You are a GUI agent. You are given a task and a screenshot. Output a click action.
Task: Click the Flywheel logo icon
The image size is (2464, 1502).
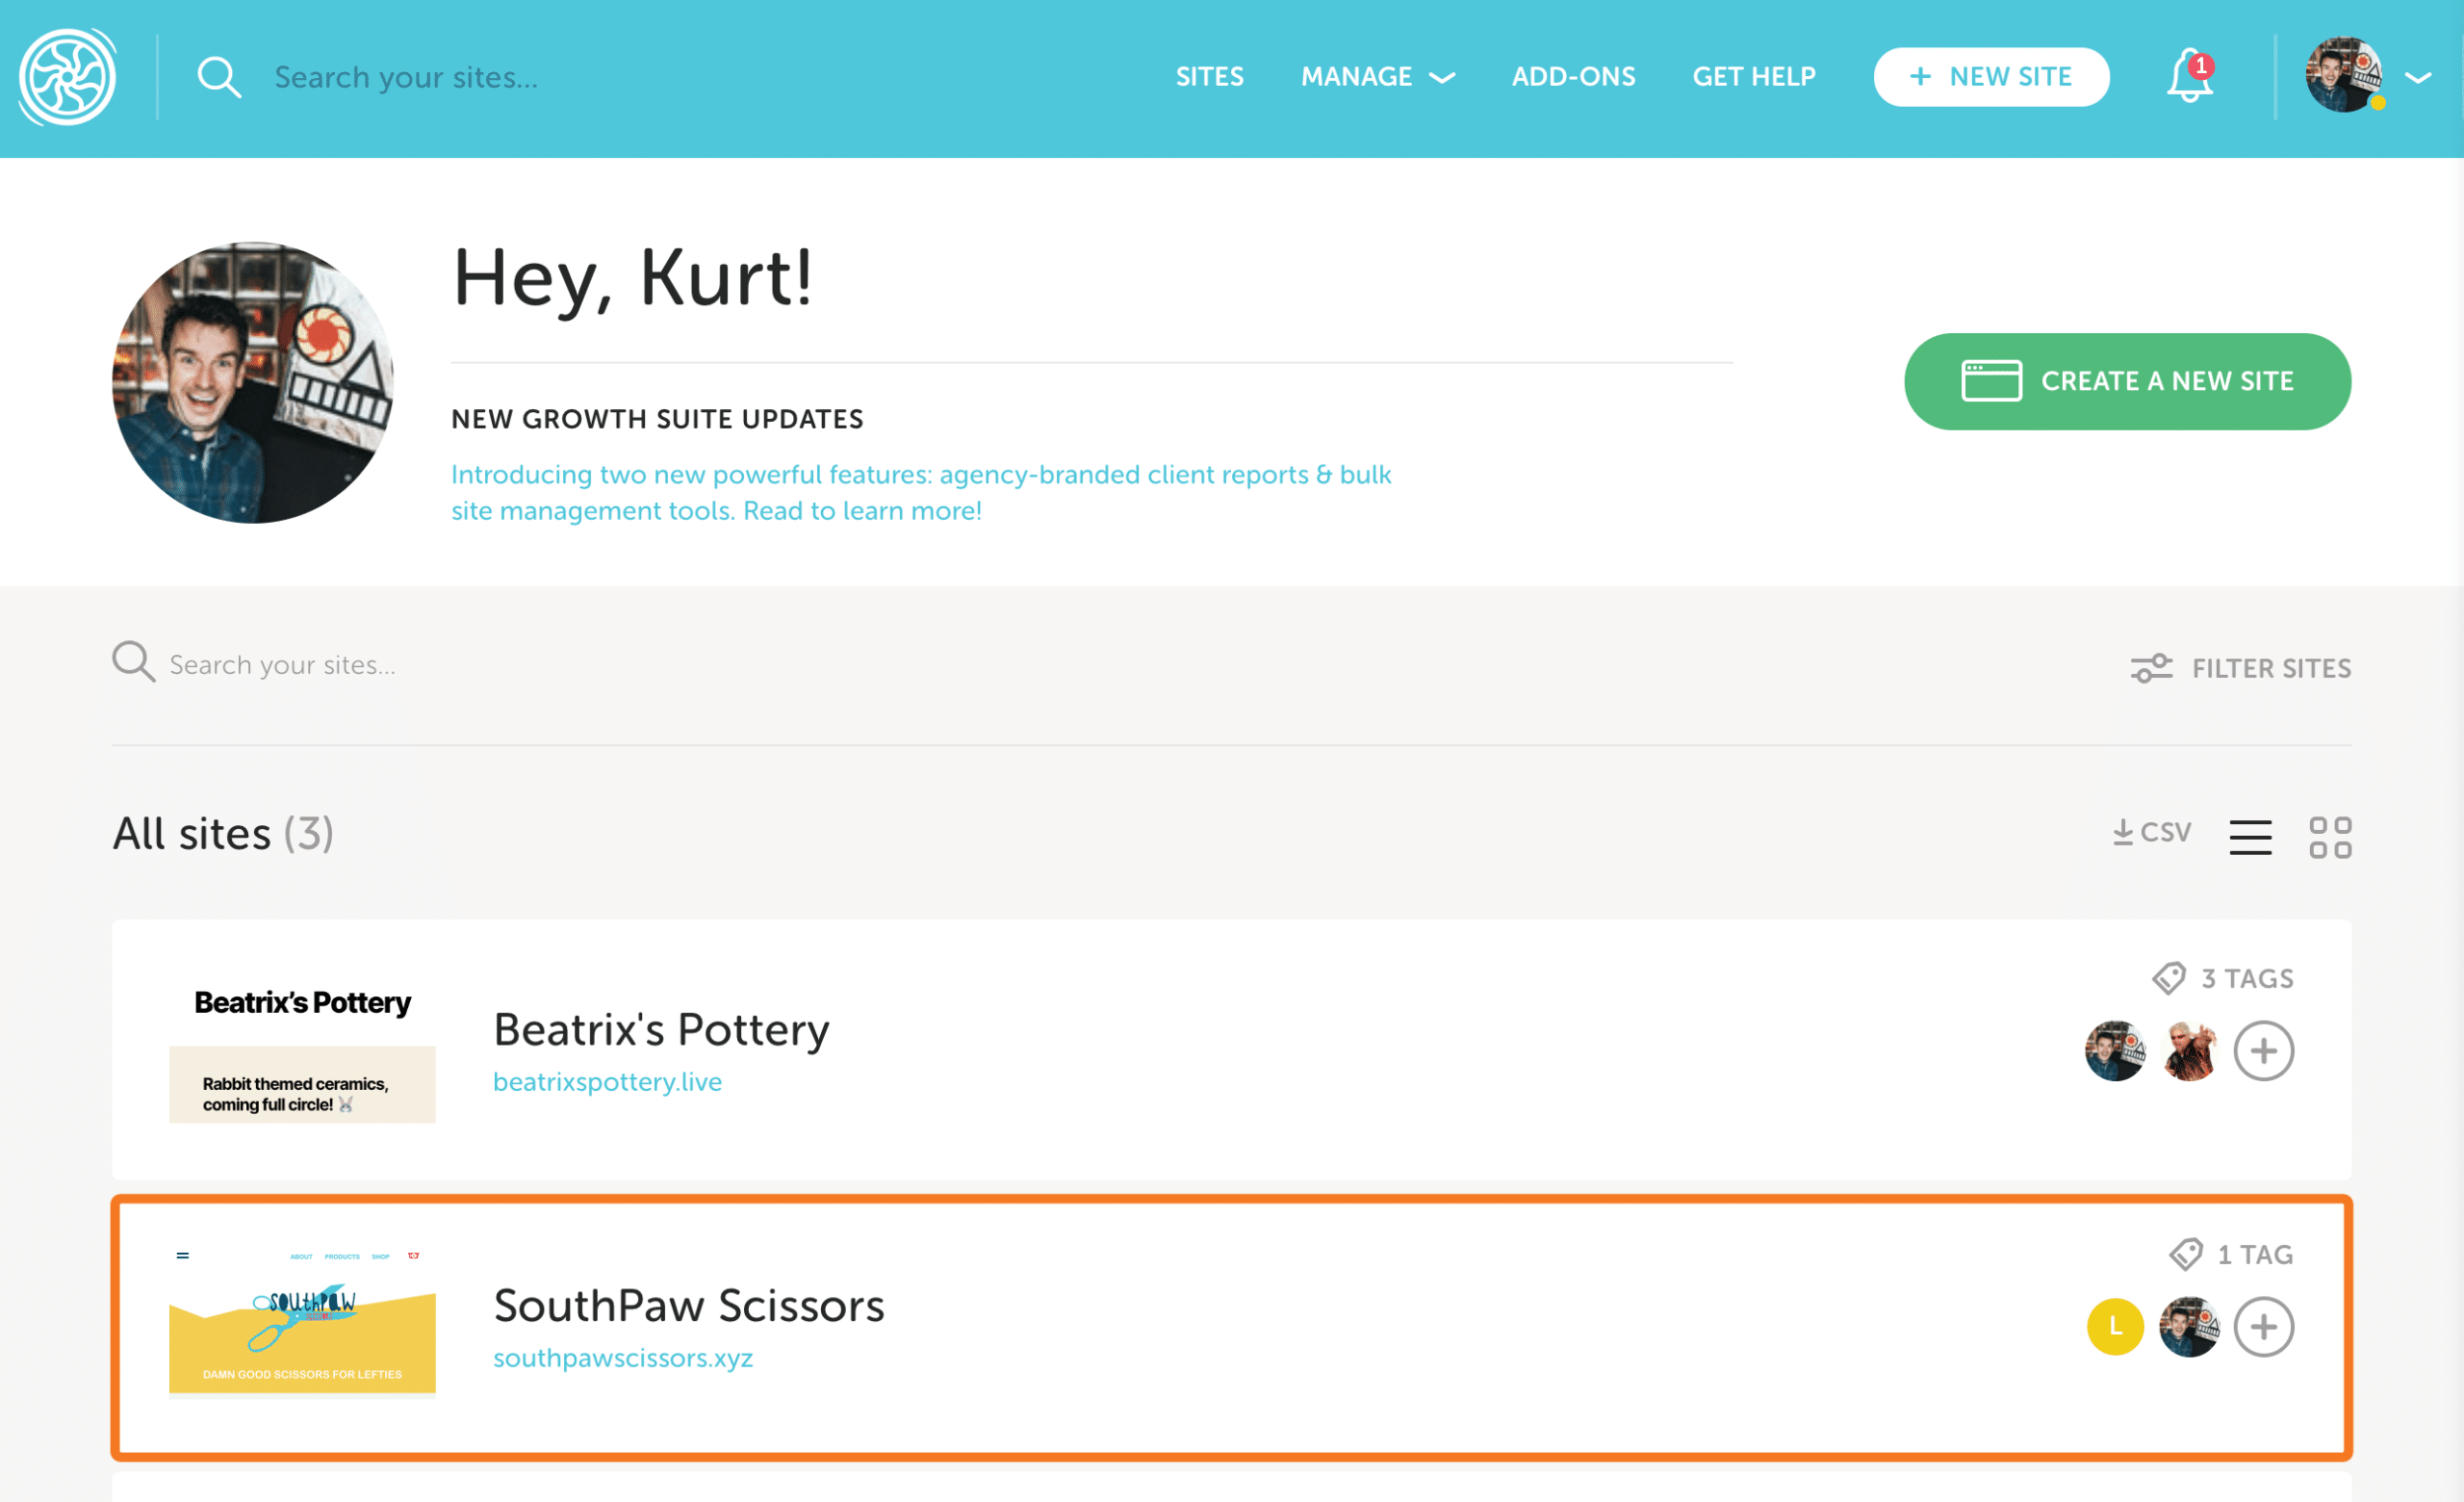point(67,77)
